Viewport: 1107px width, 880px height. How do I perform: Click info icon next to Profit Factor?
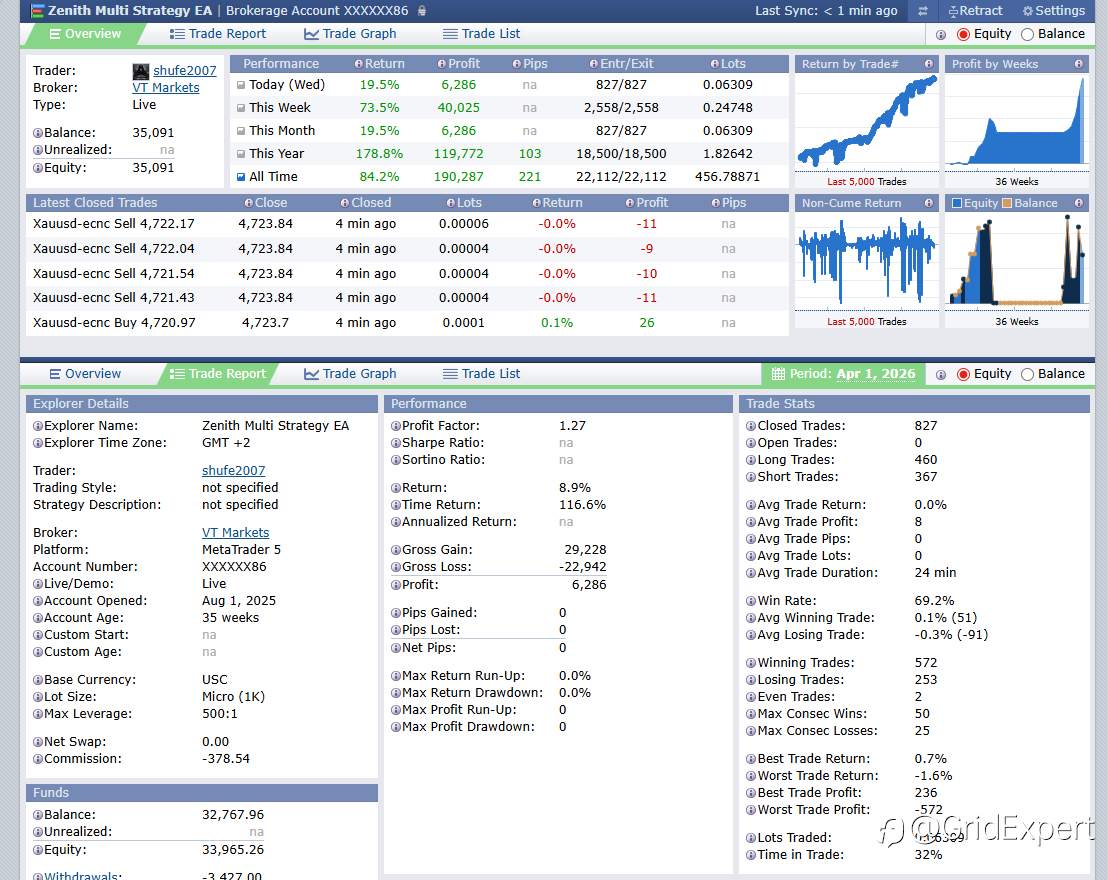(395, 426)
